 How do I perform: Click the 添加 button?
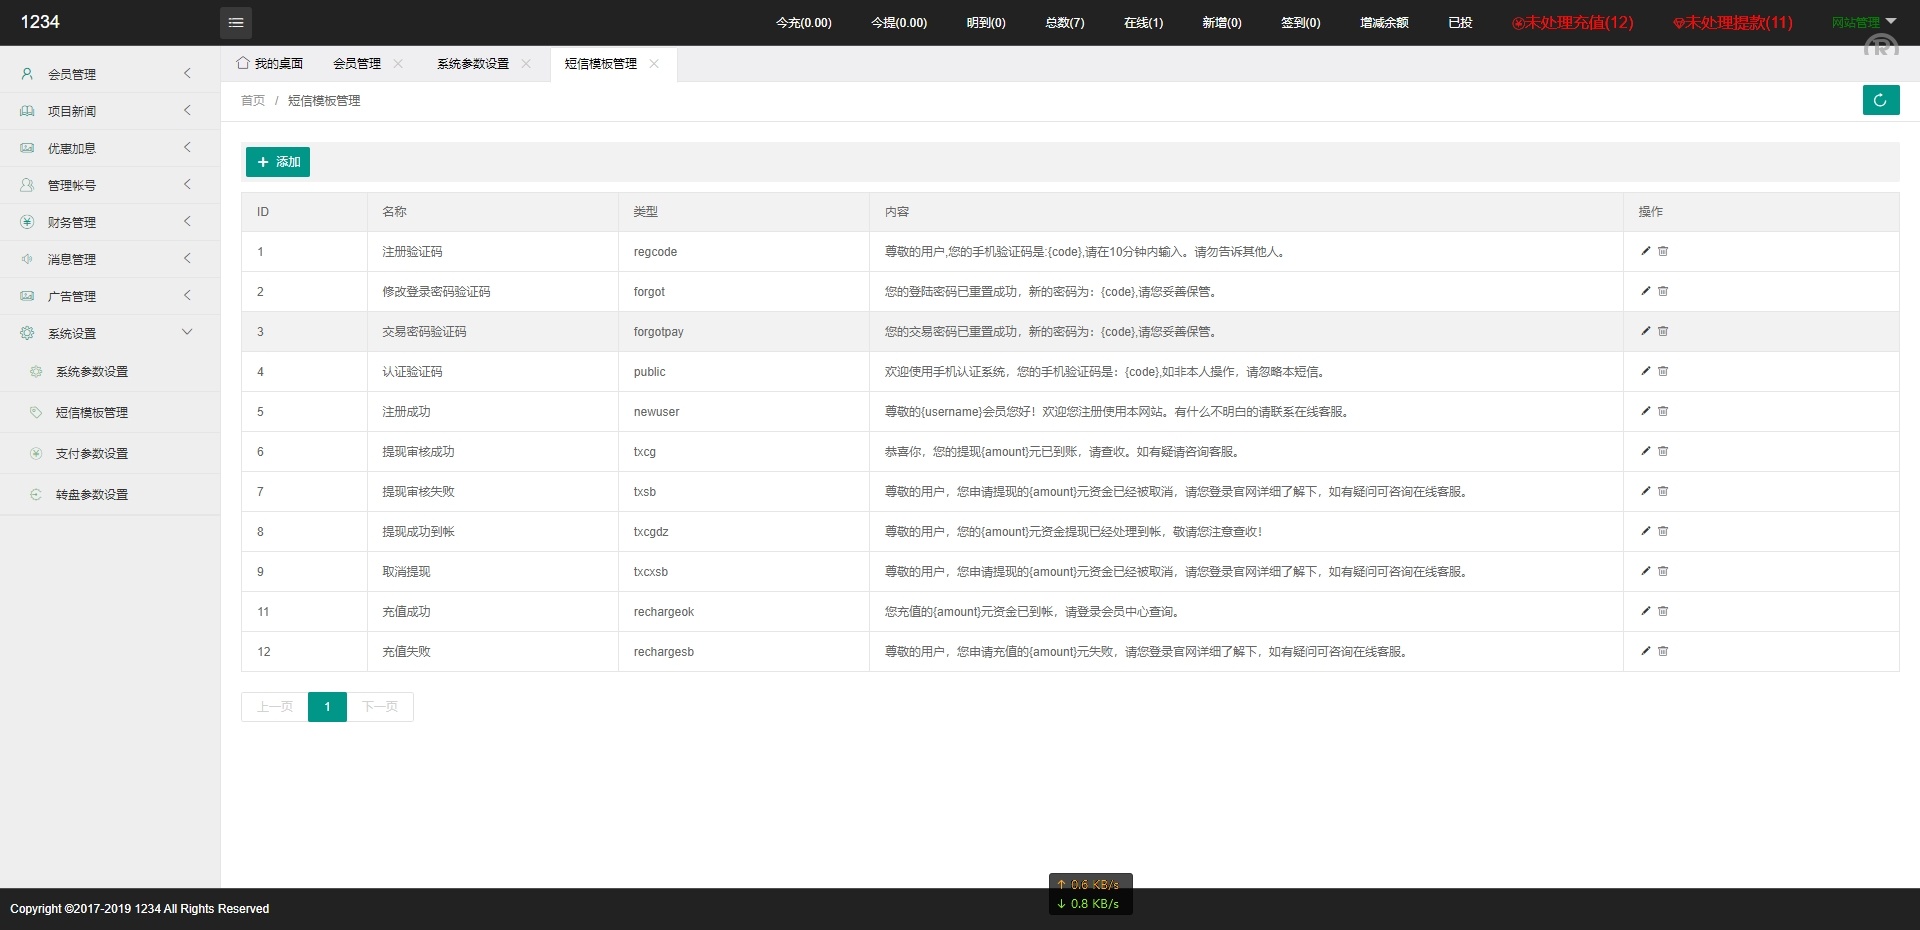click(278, 162)
